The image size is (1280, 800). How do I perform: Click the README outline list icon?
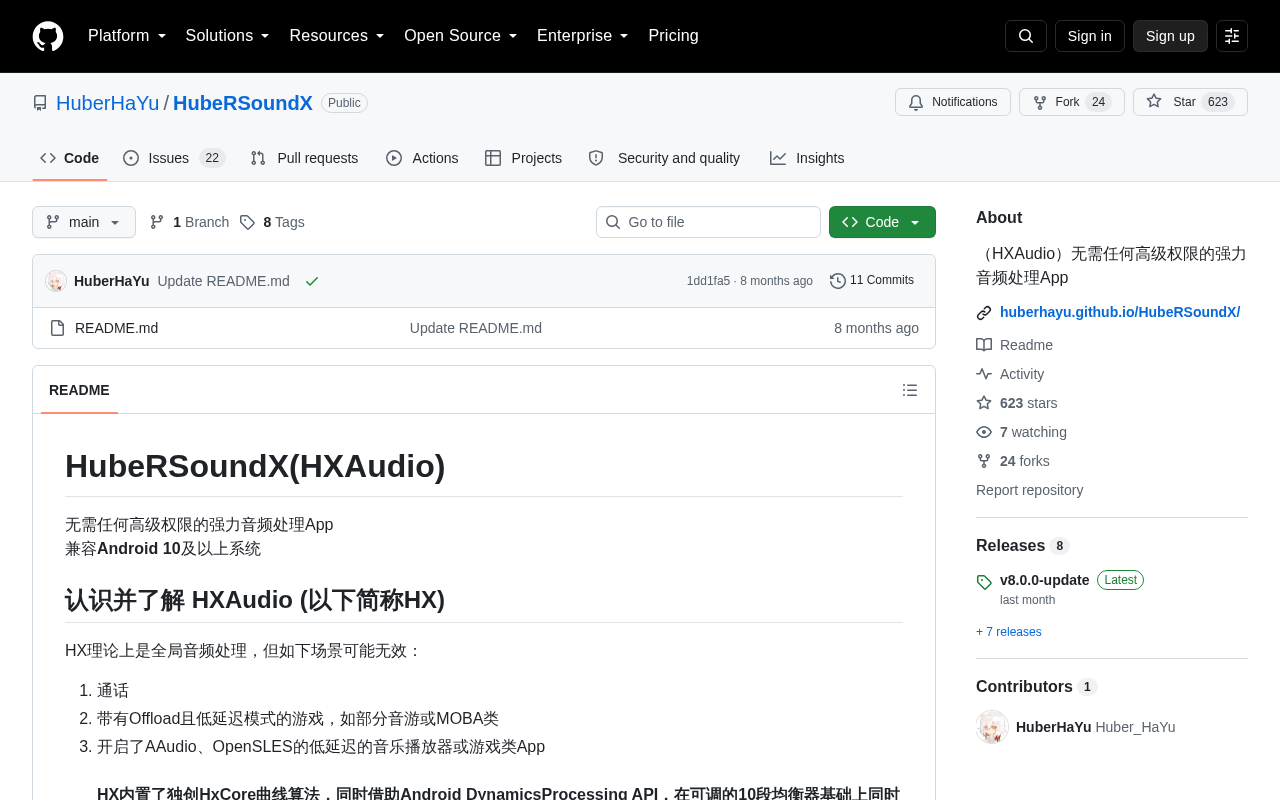tap(910, 390)
